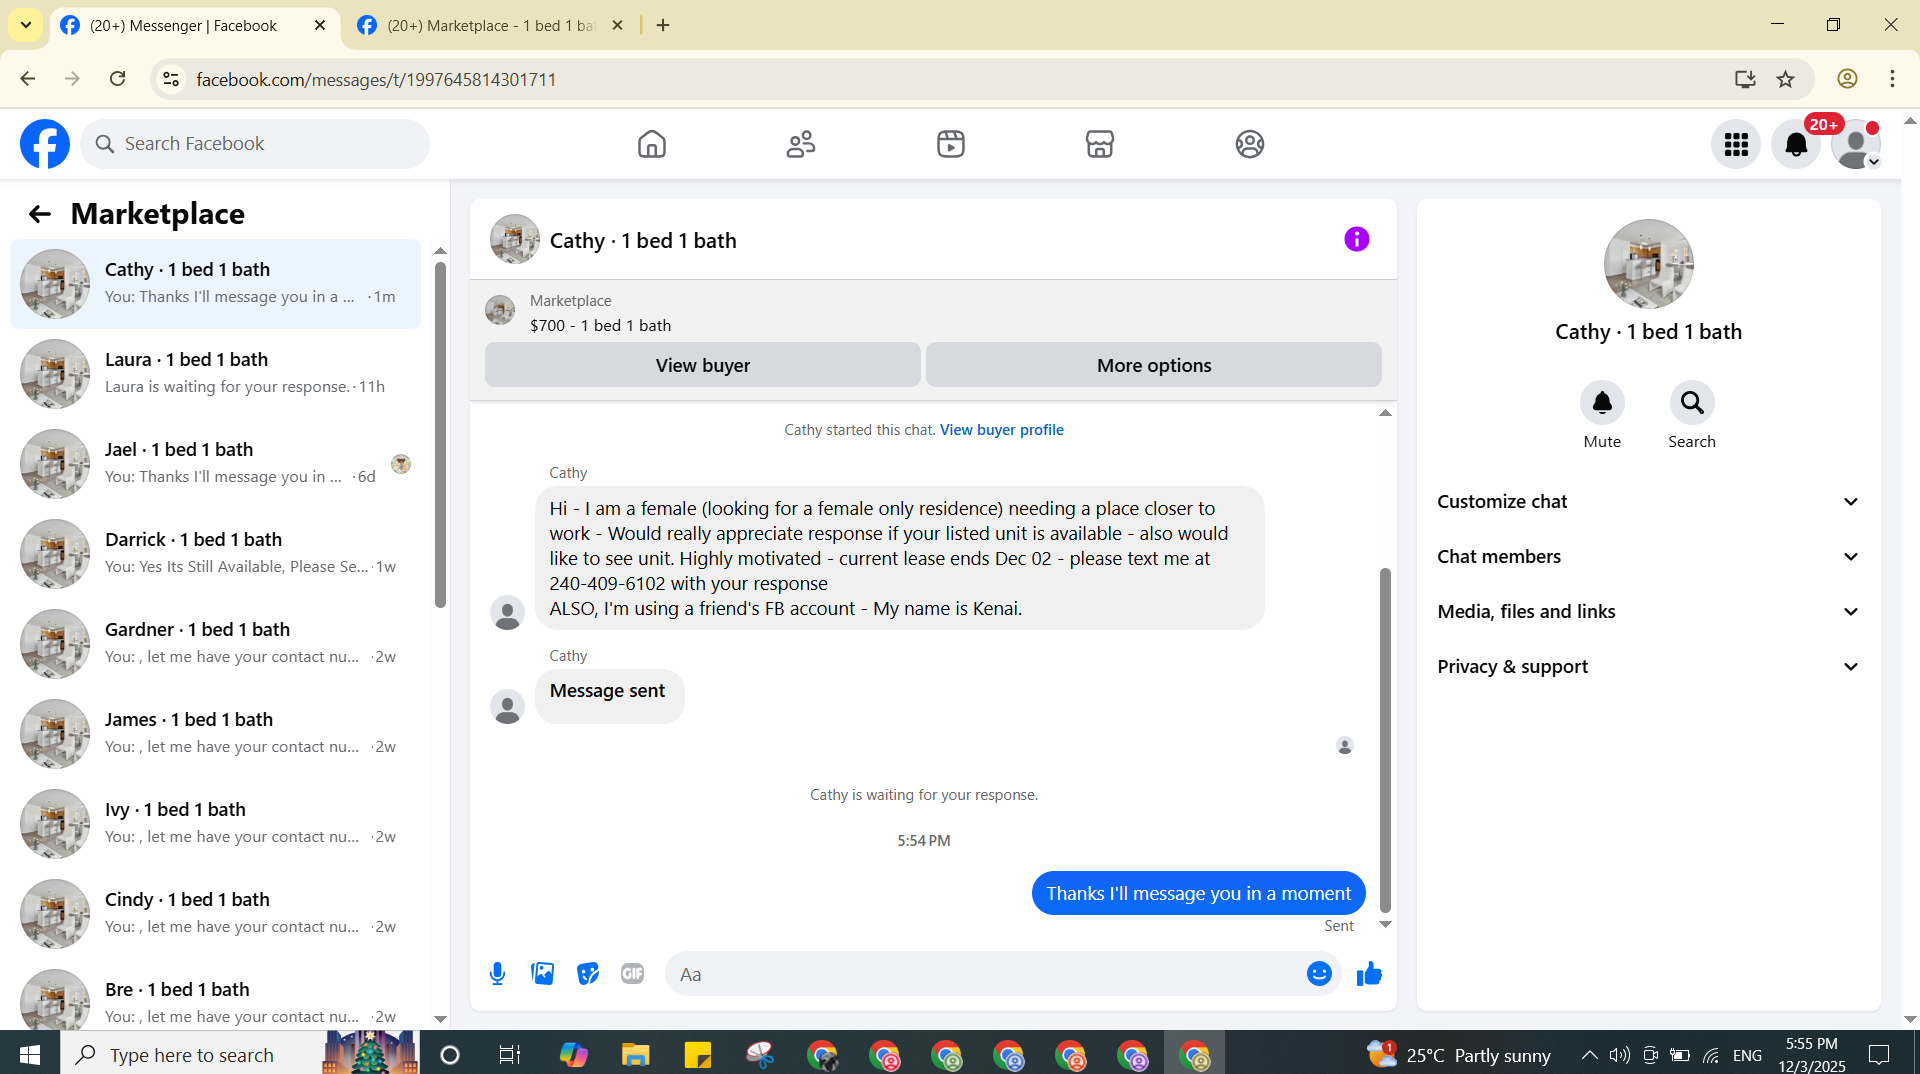Viewport: 1920px width, 1074px height.
Task: Open James's 1 bed 1 bath conversation
Action: point(215,733)
